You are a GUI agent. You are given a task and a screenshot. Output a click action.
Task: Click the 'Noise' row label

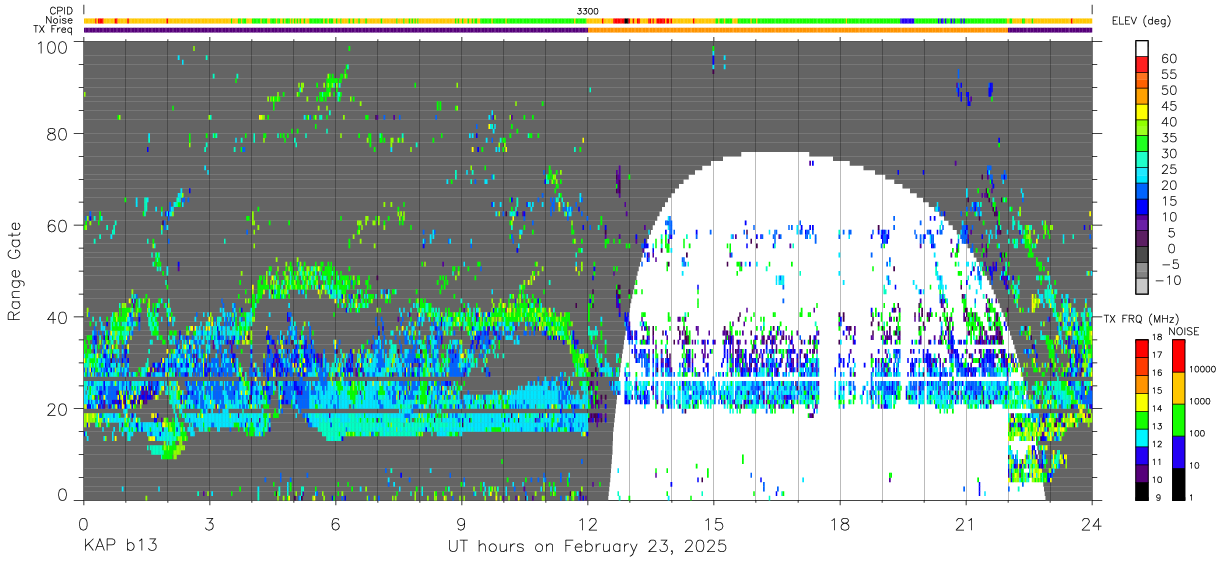[60, 20]
